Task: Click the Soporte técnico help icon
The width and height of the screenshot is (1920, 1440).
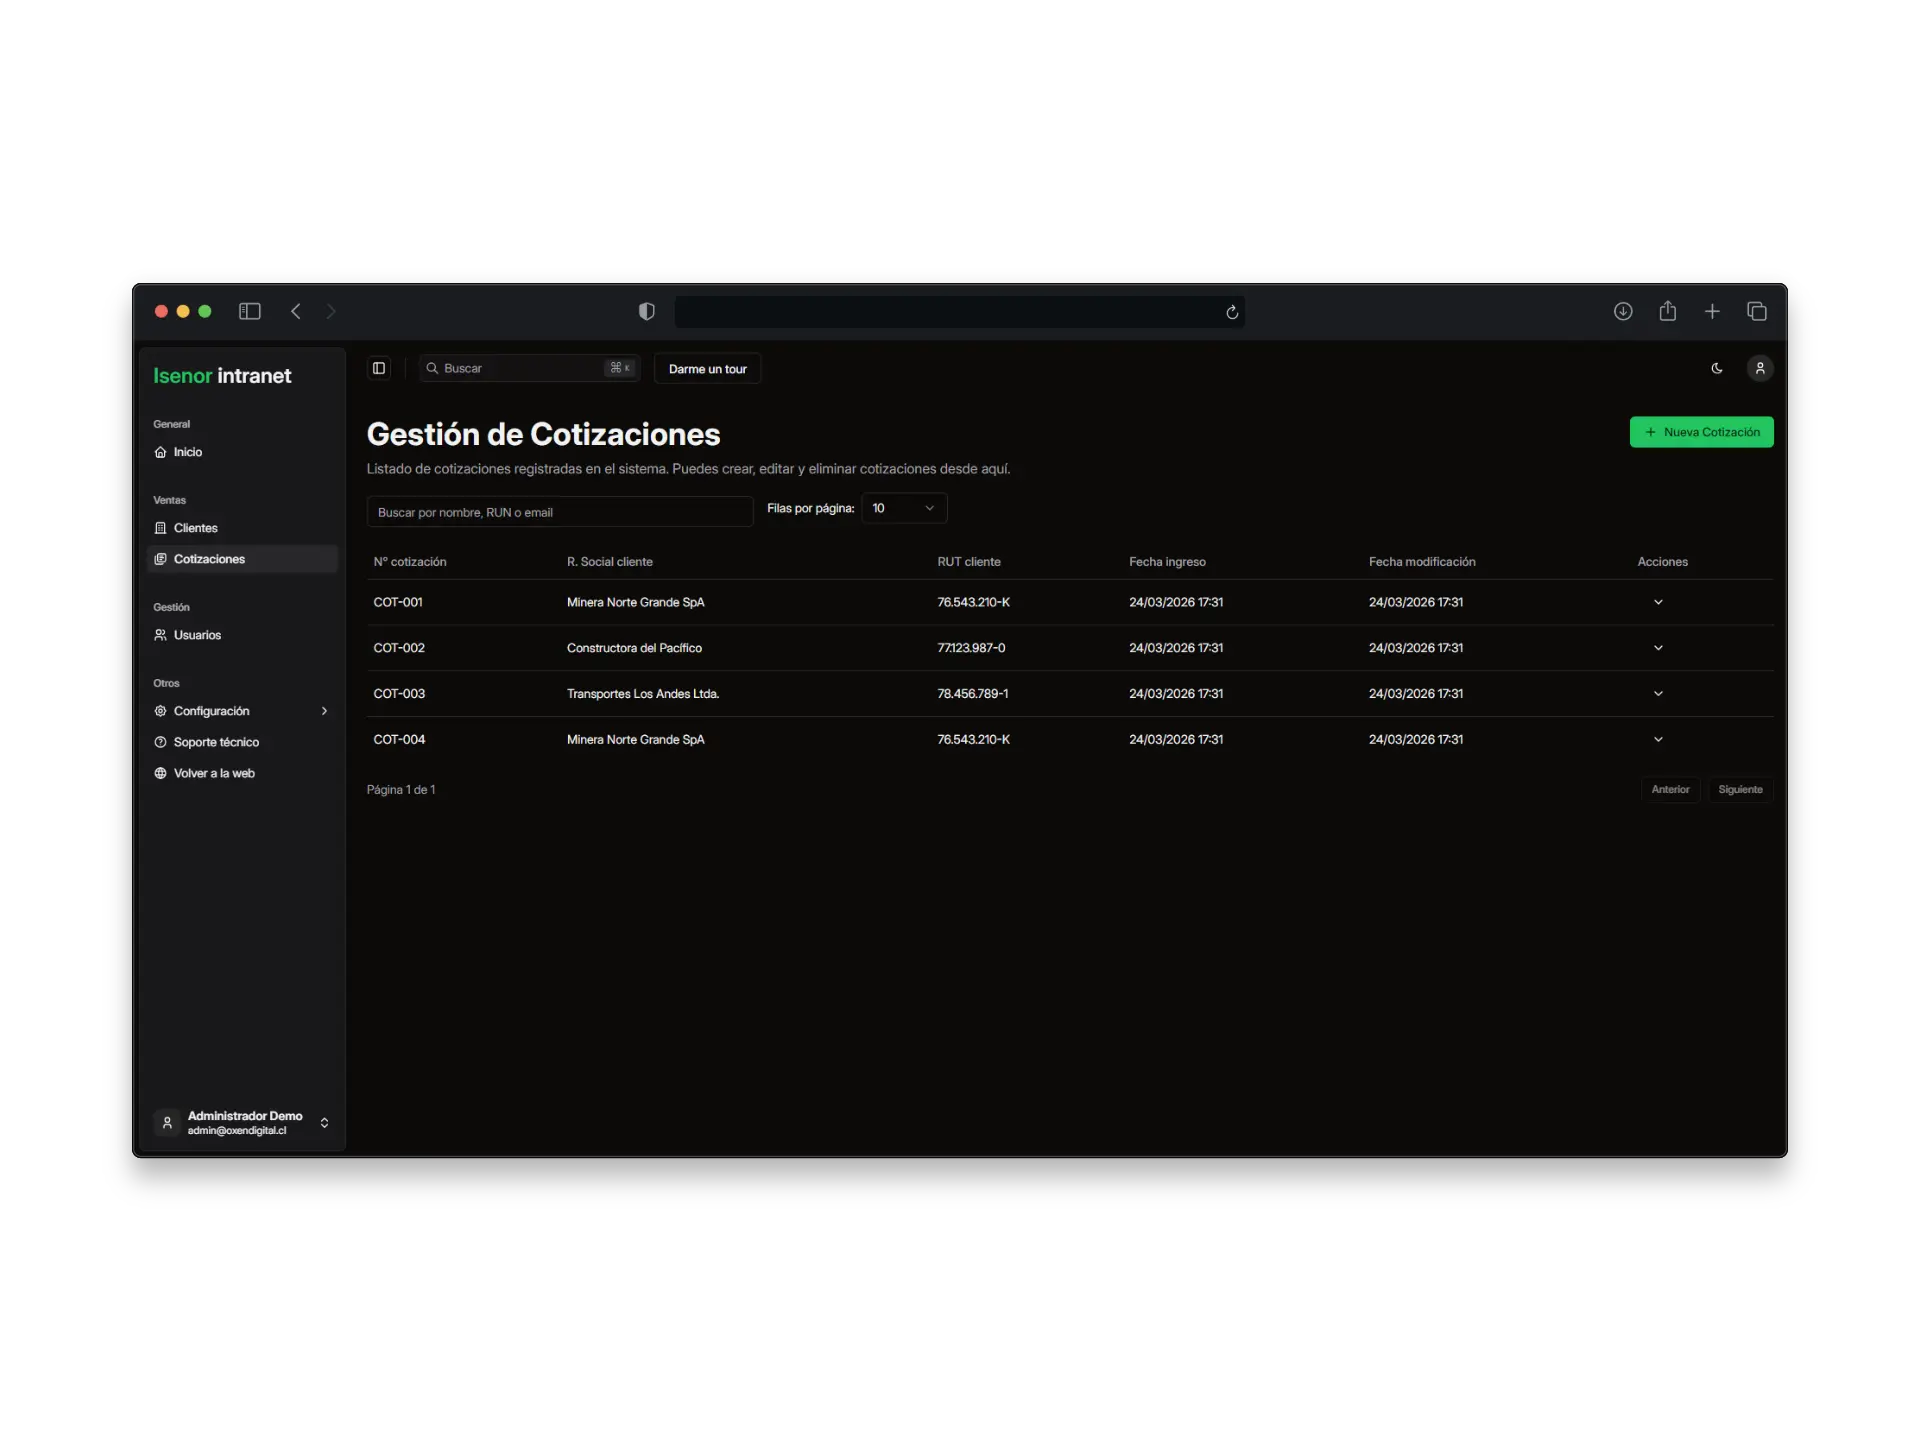Action: pos(161,742)
